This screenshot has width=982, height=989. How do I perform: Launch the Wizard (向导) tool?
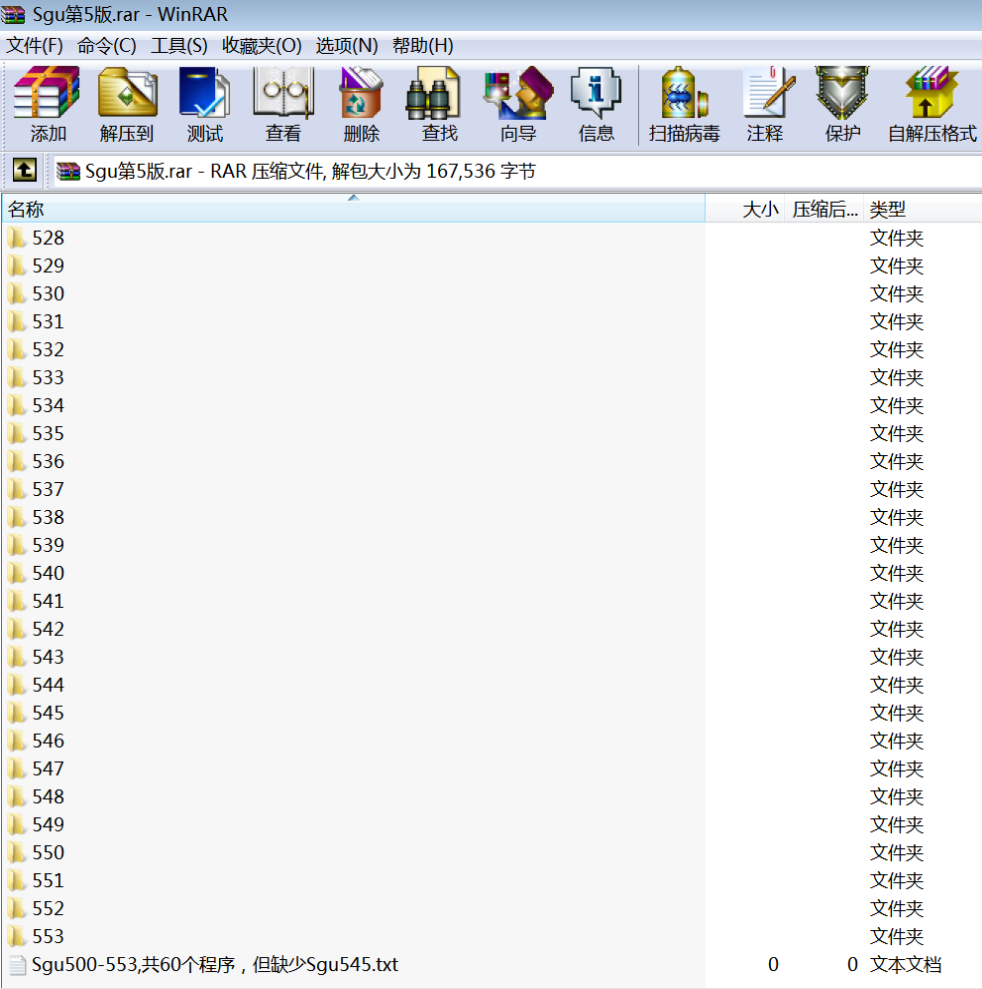518,105
